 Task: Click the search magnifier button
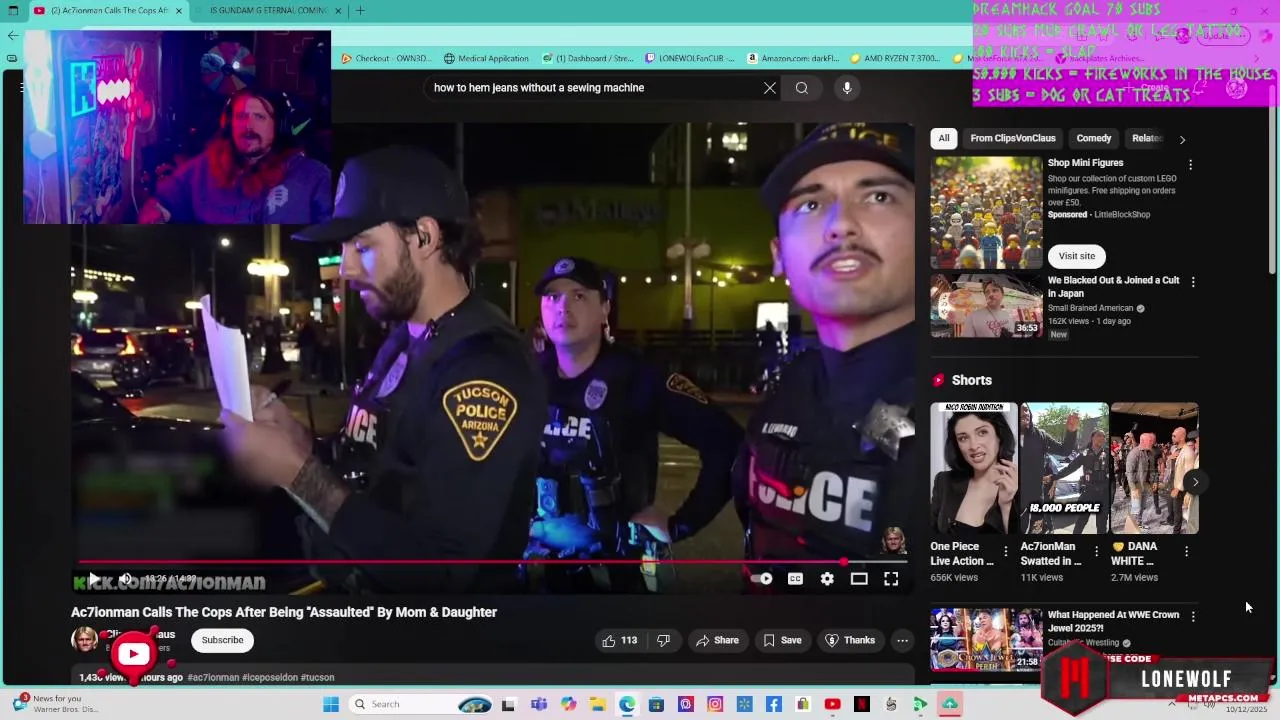(x=802, y=88)
